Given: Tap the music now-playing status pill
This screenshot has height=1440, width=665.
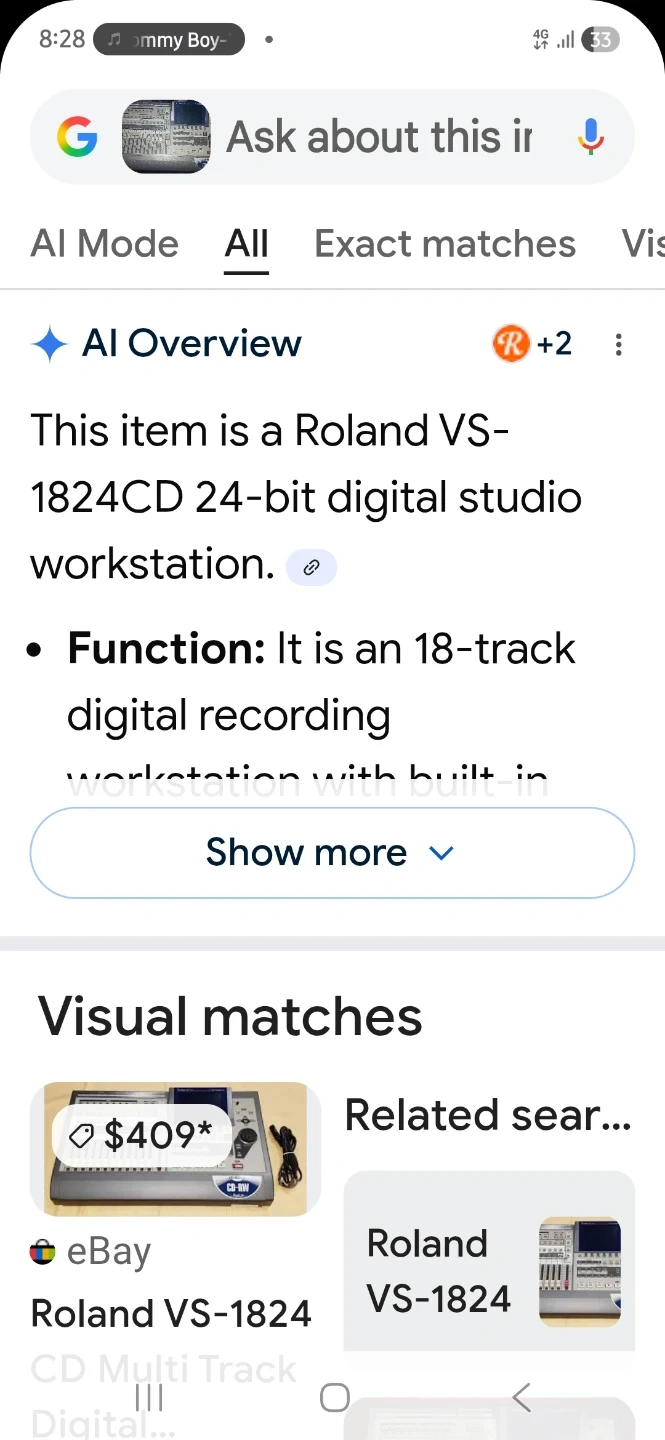Looking at the screenshot, I should pos(169,40).
